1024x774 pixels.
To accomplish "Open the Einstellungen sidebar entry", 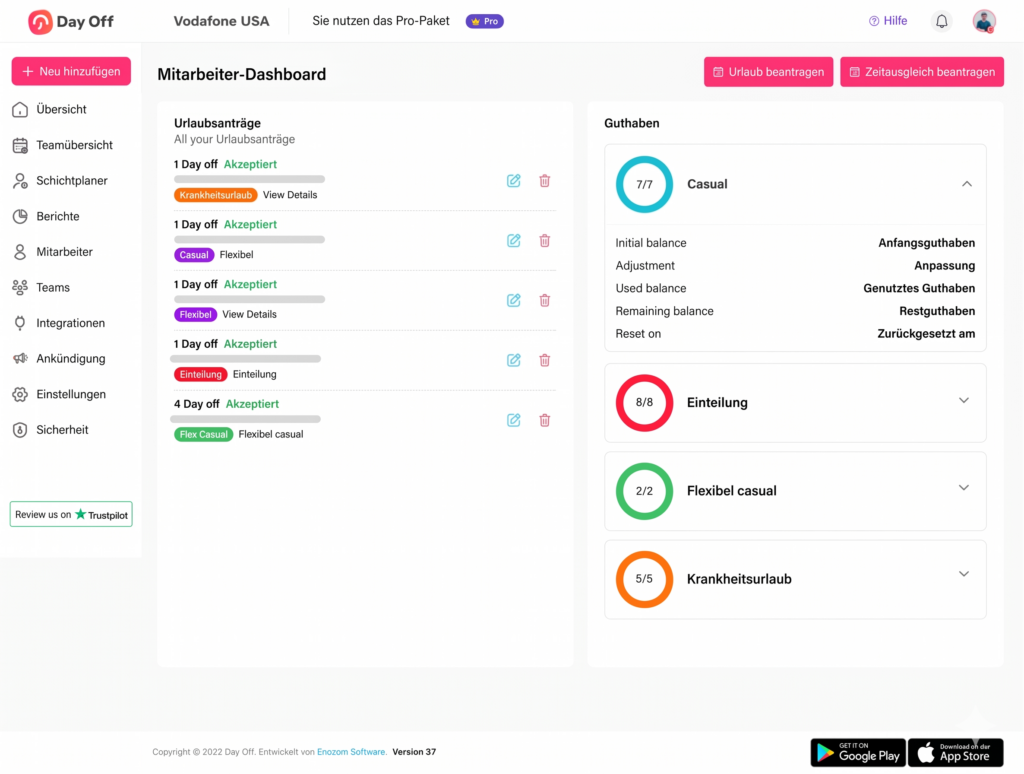I will [x=72, y=394].
